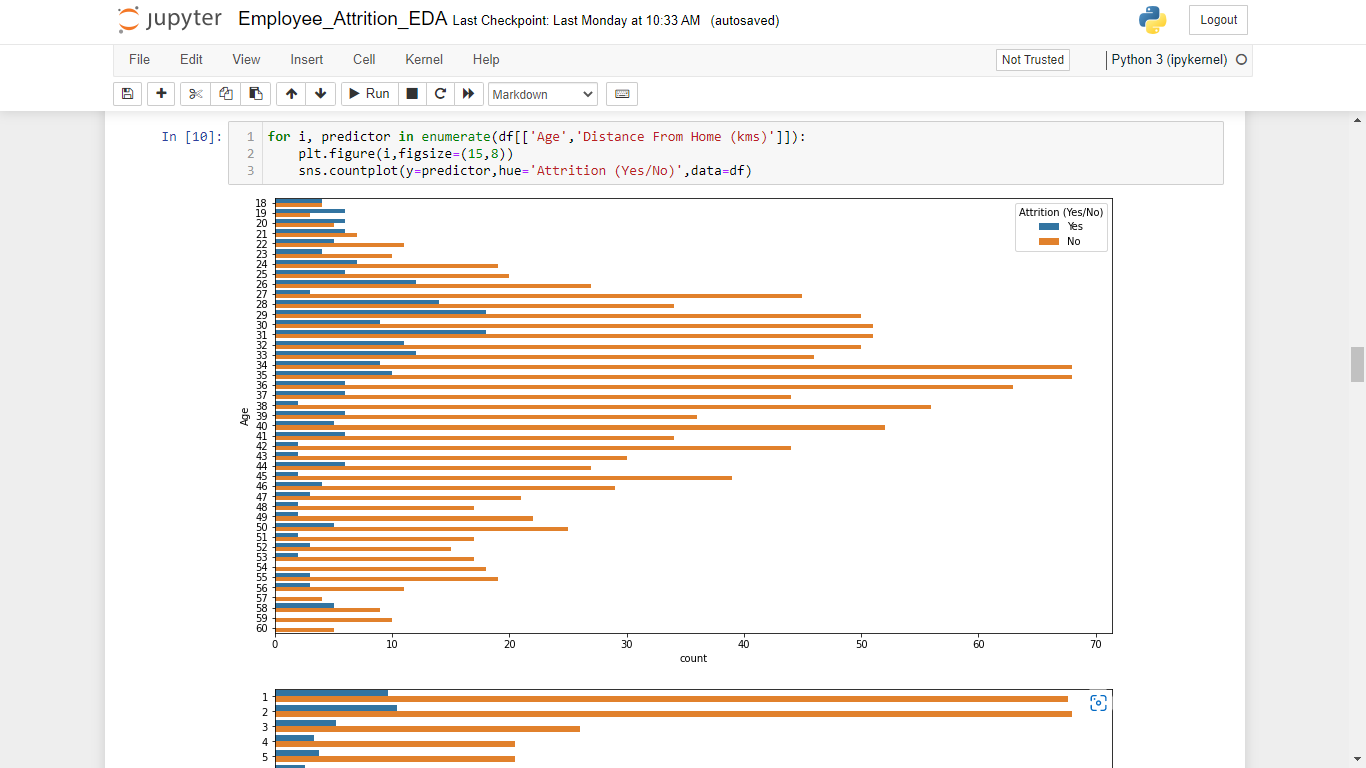This screenshot has width=1366, height=768.
Task: Run the selected code cell
Action: coord(368,93)
